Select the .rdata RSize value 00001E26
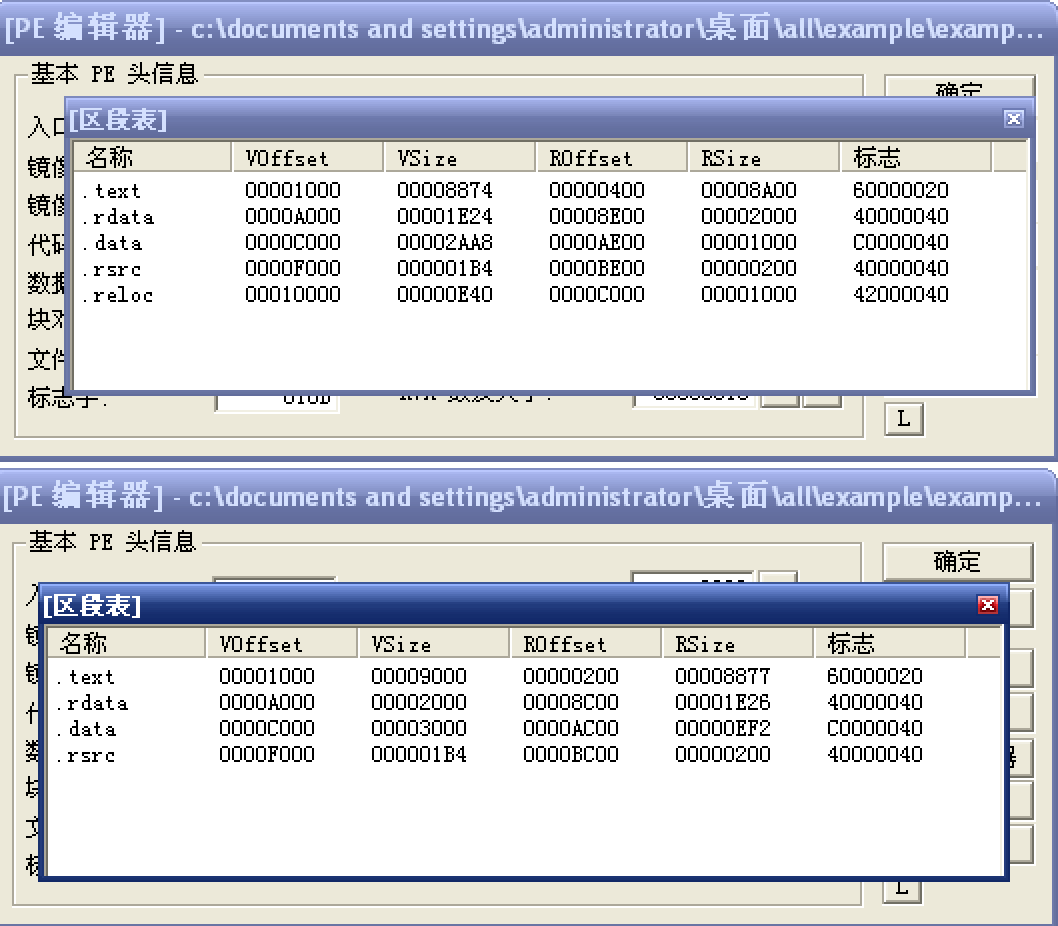This screenshot has height=926, width=1058. [x=722, y=703]
